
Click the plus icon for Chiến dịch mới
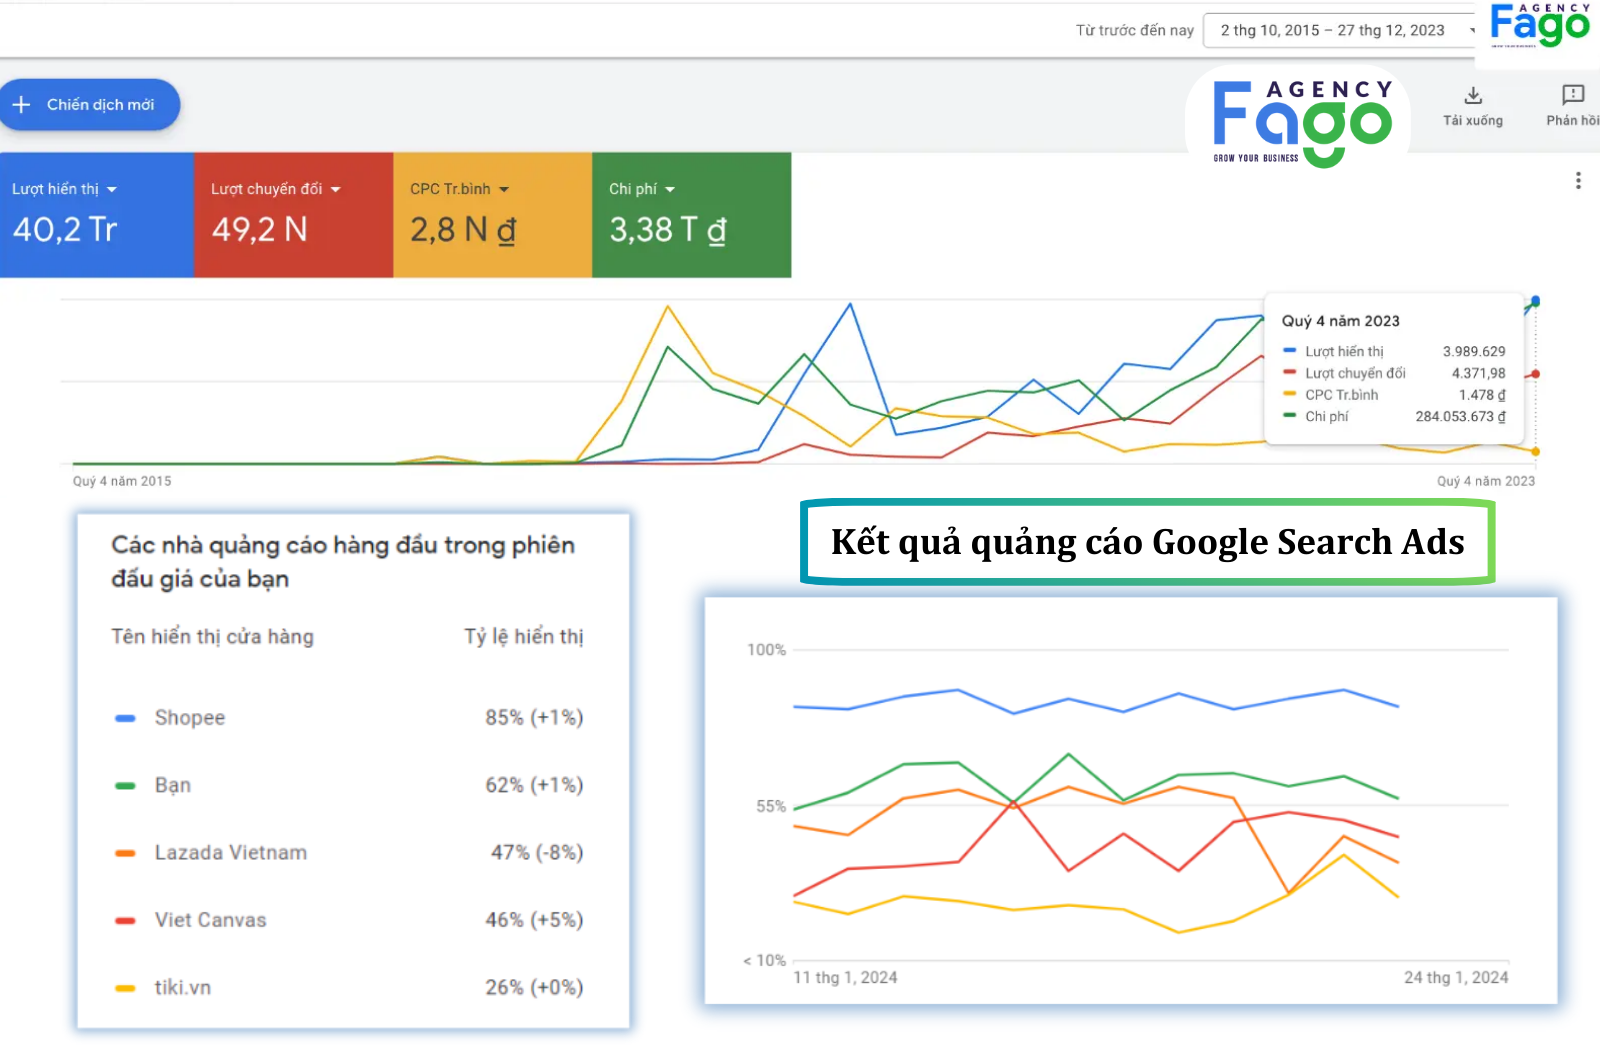point(21,105)
